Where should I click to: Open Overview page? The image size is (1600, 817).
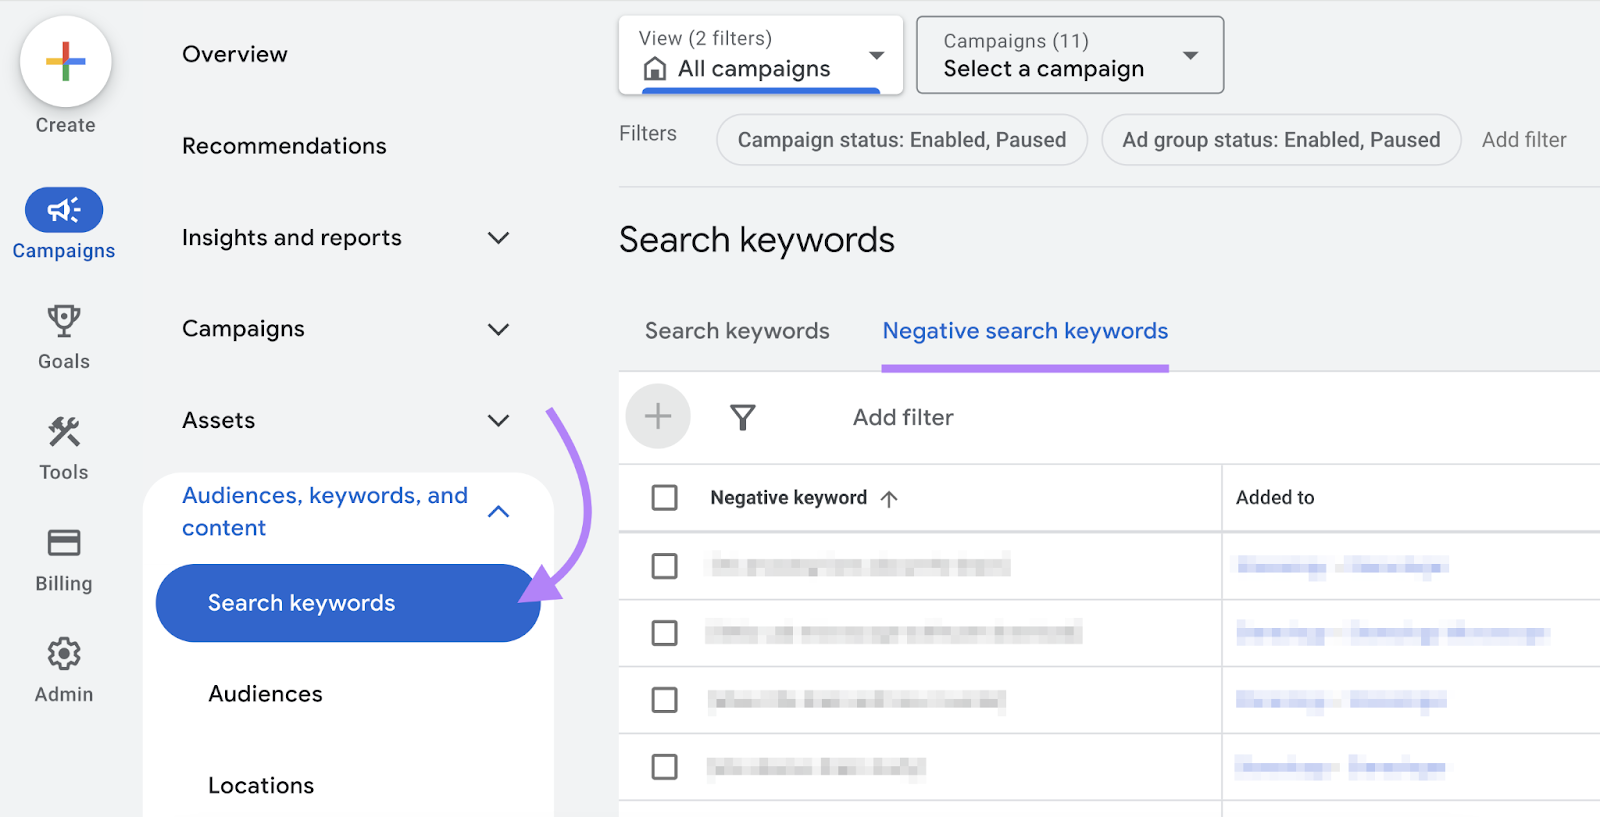[235, 54]
